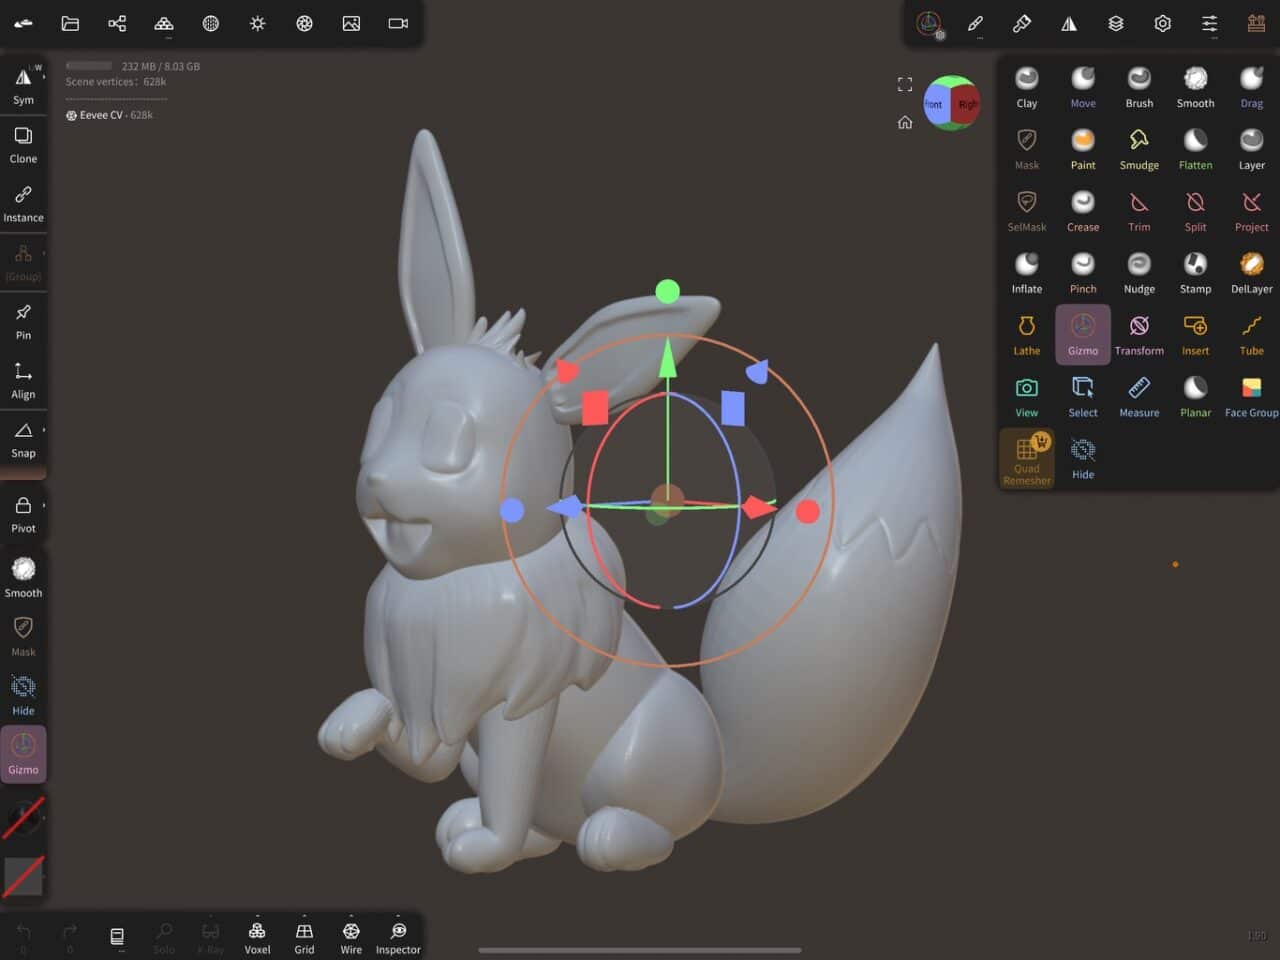This screenshot has width=1280, height=960.
Task: Open the Files folder menu
Action: coord(70,23)
